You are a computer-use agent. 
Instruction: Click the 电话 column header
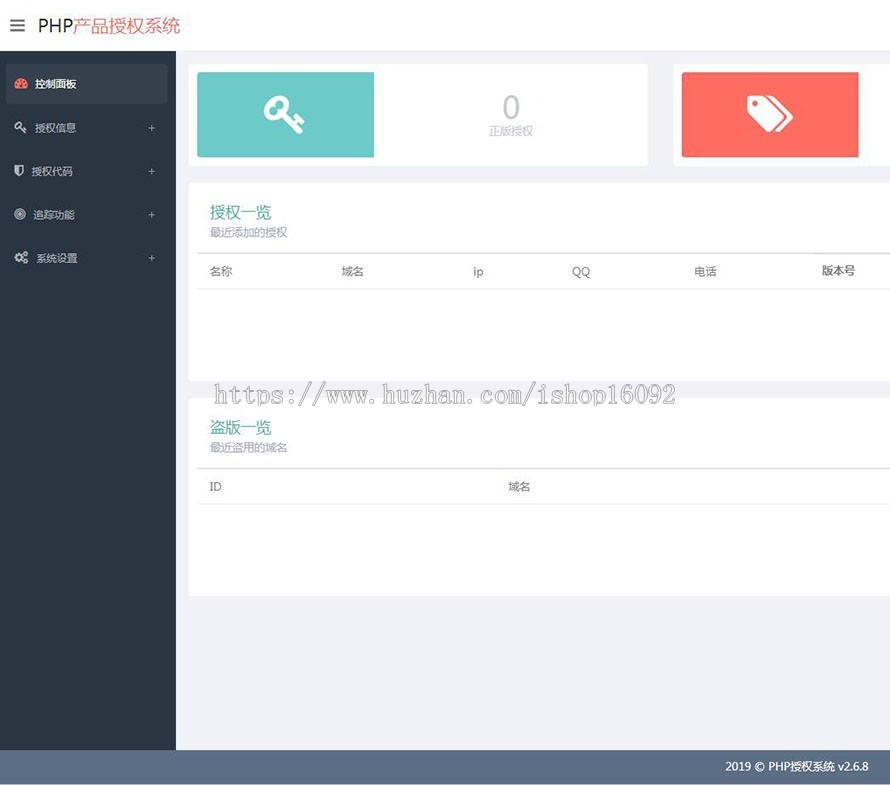tap(706, 271)
